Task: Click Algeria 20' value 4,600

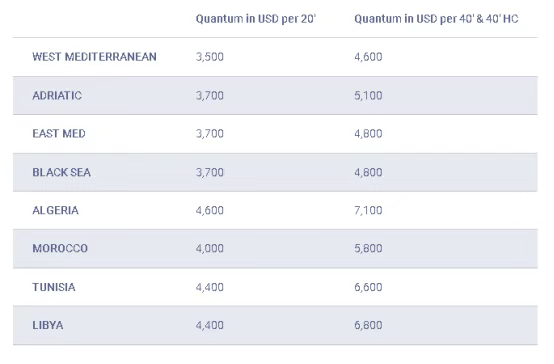Action: click(x=210, y=210)
